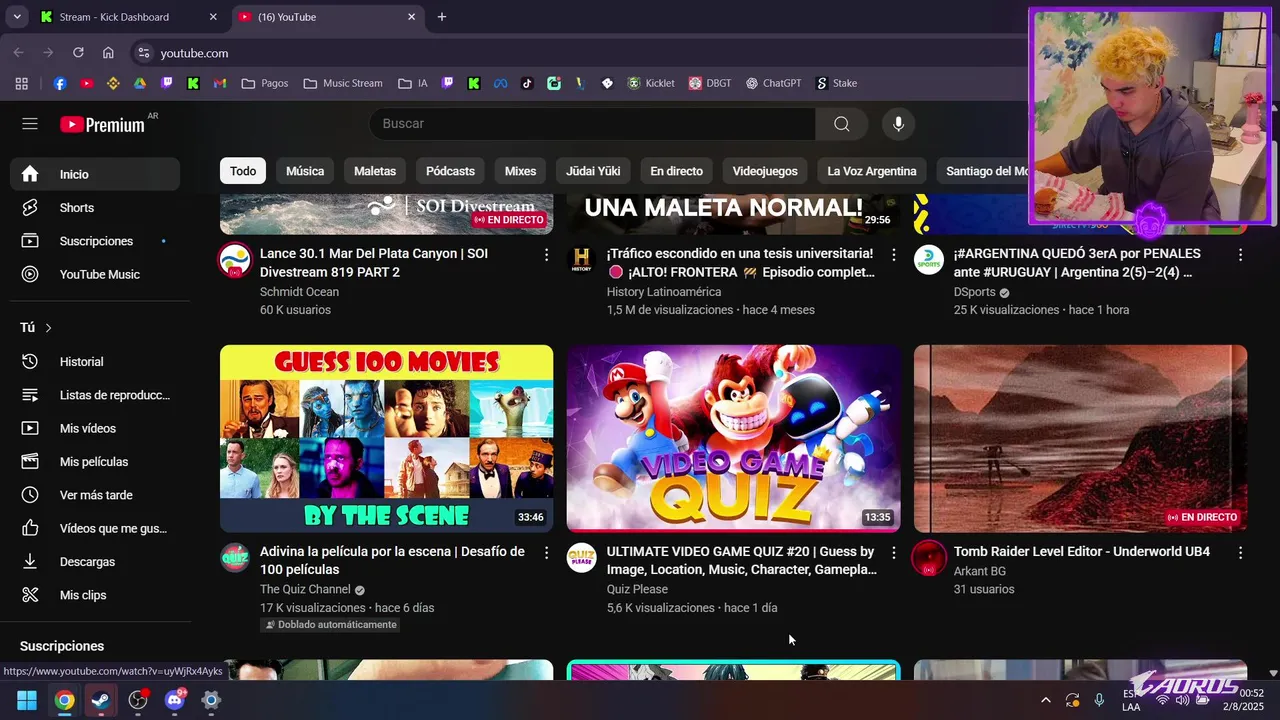
Task: Click the browser home button
Action: click(108, 53)
